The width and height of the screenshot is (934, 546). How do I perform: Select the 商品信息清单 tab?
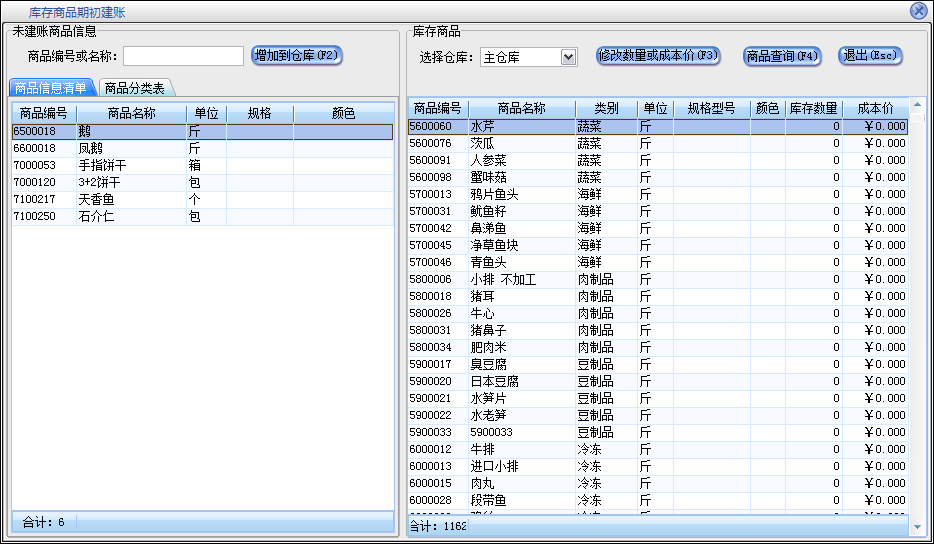(51, 88)
